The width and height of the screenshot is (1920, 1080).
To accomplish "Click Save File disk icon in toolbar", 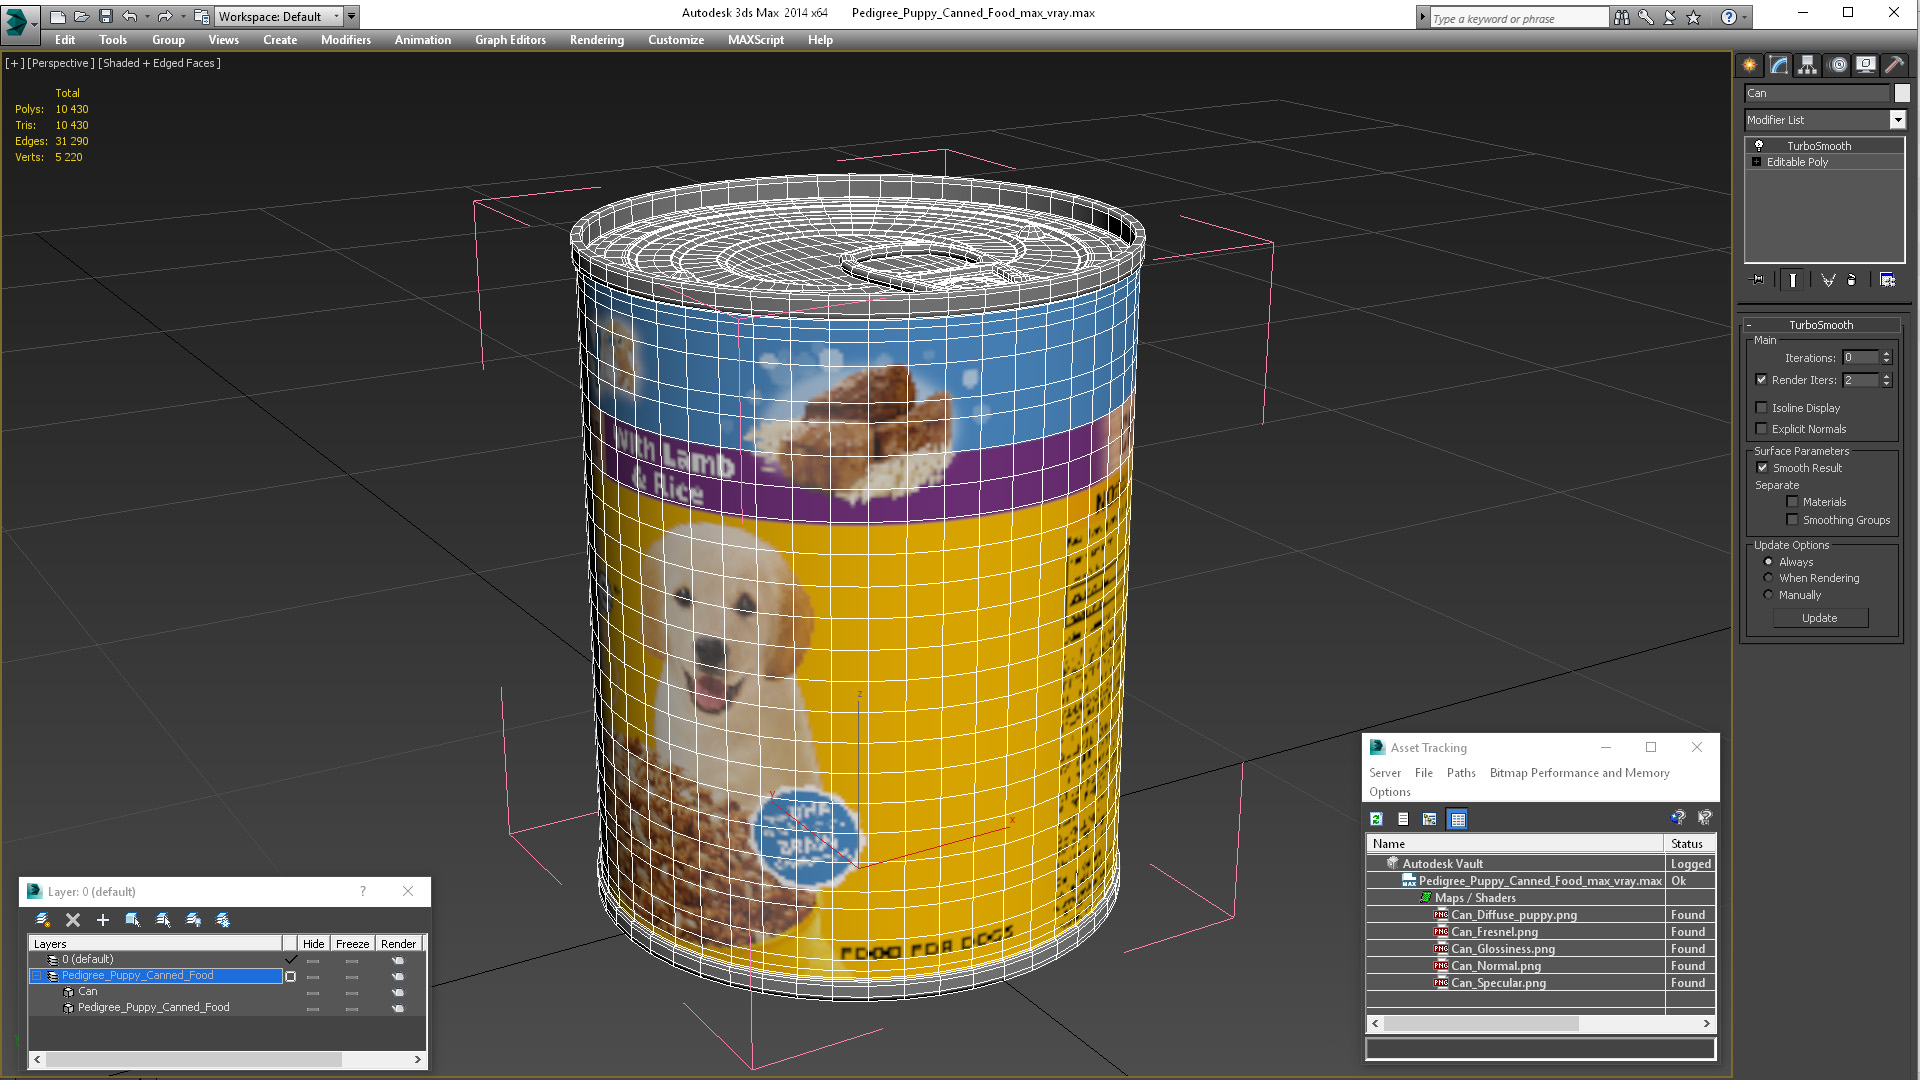I will click(105, 16).
